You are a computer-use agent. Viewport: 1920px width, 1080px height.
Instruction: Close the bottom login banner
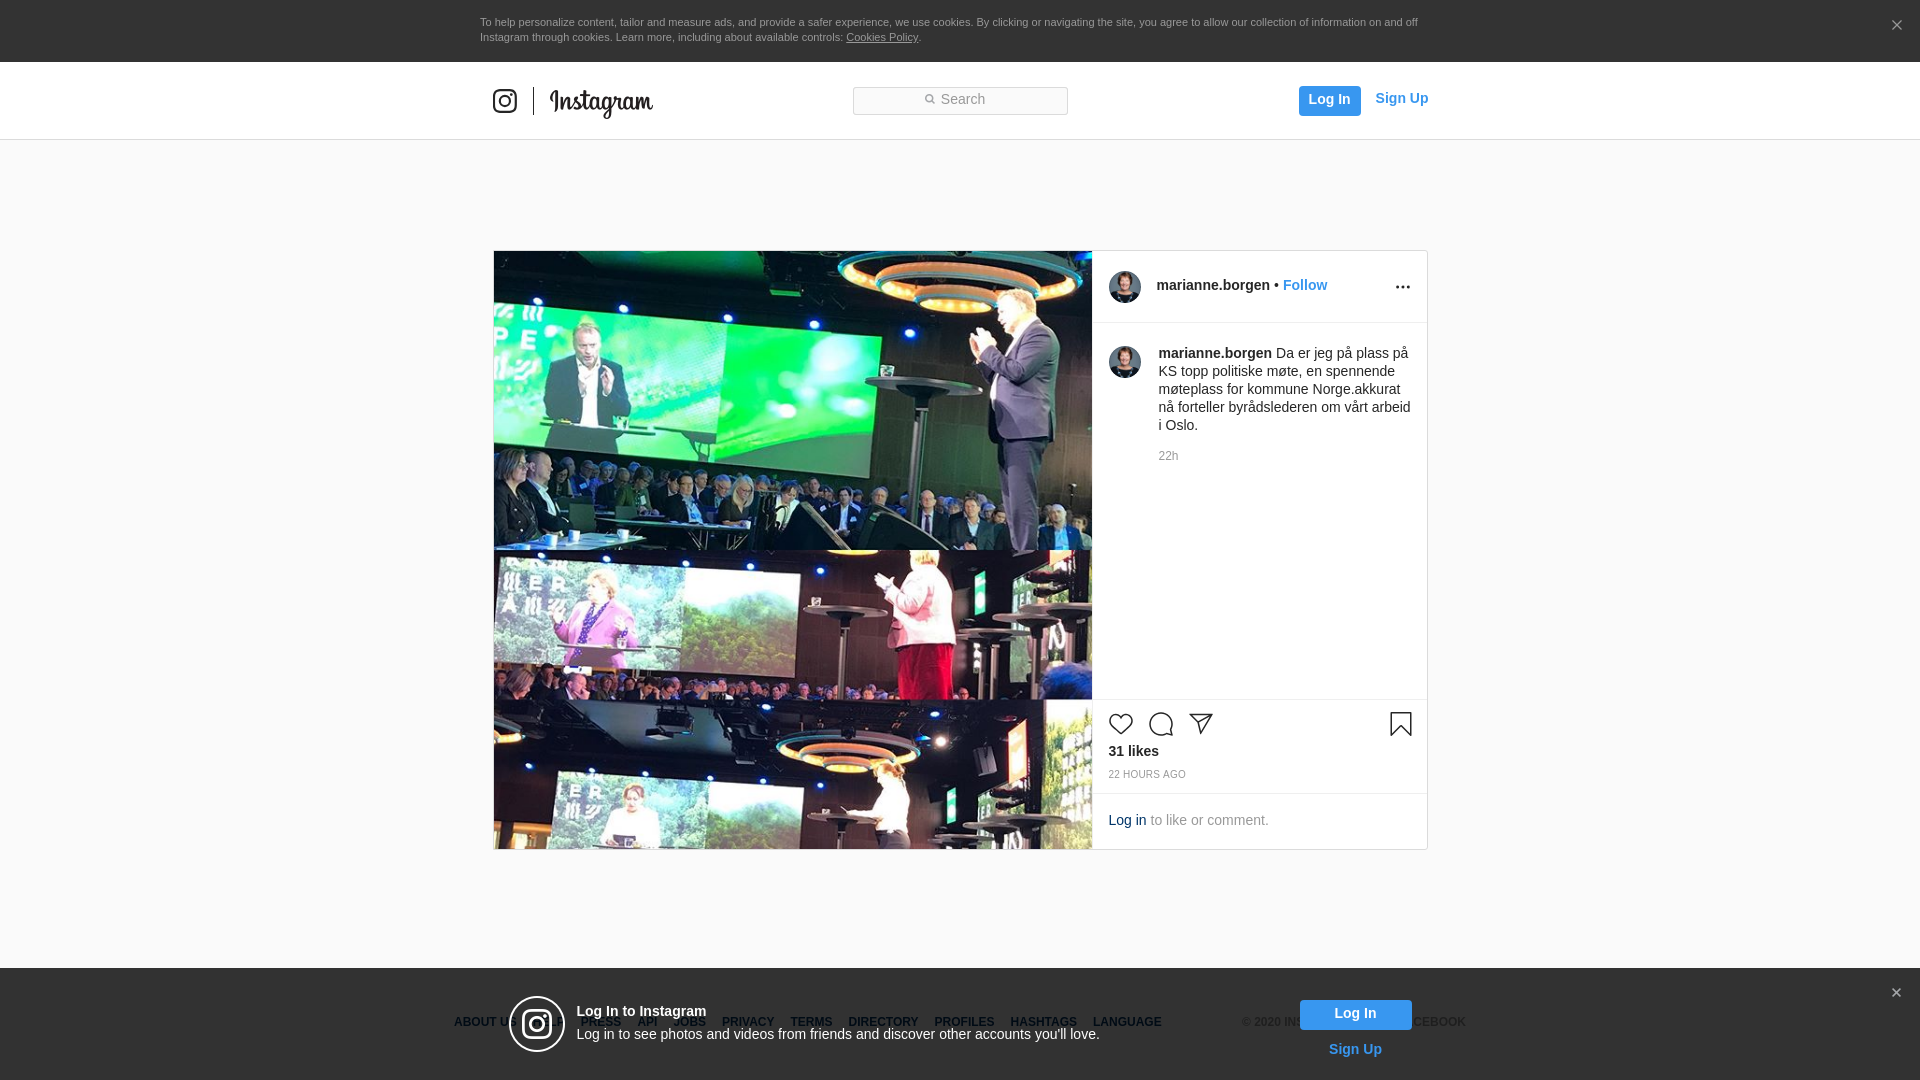(x=1896, y=993)
